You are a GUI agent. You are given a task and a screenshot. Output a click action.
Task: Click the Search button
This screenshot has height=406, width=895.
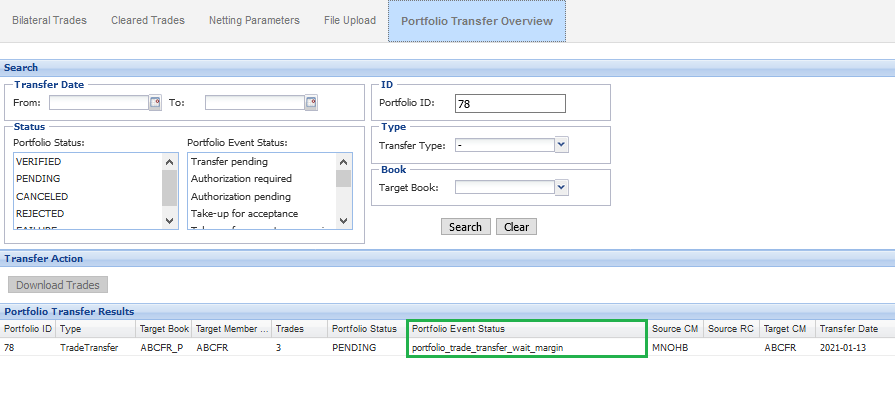click(465, 227)
